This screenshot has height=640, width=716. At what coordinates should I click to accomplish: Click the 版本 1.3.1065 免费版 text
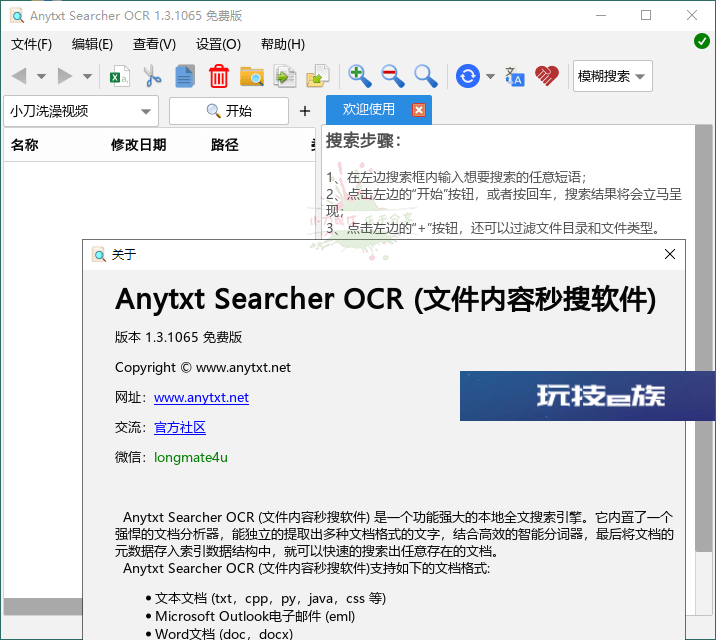tap(179, 337)
